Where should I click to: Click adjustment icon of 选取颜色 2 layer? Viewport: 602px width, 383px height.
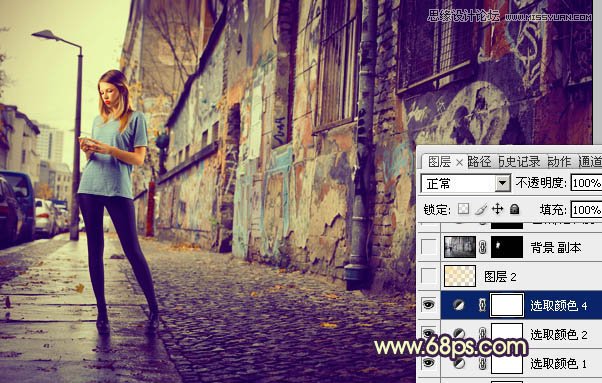[x=458, y=333]
